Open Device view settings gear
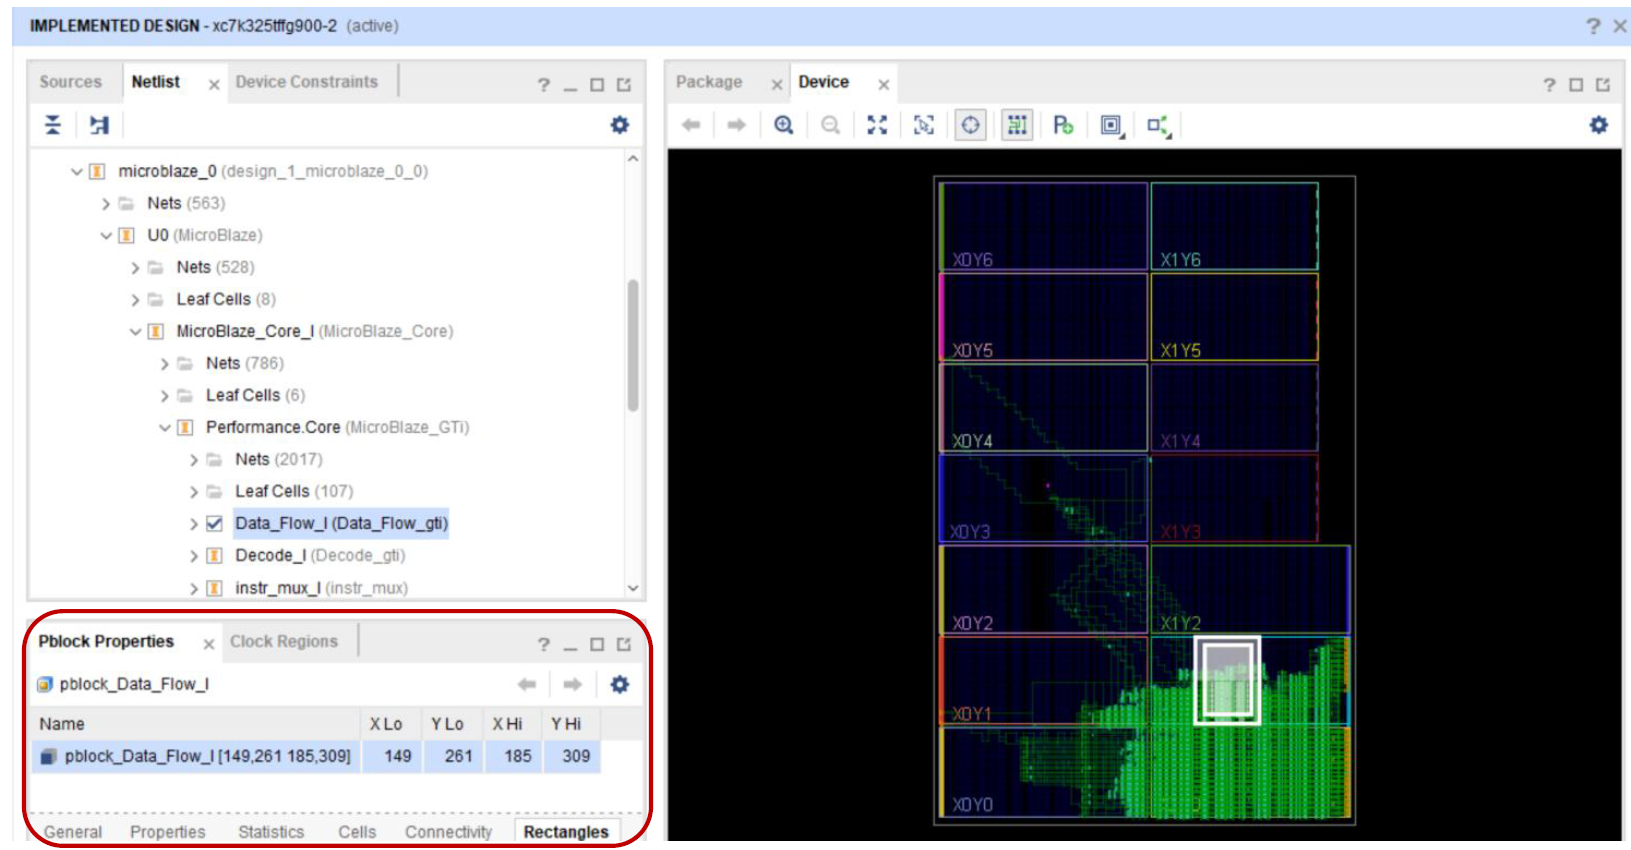Viewport: 1631px width, 850px height. 1599,125
